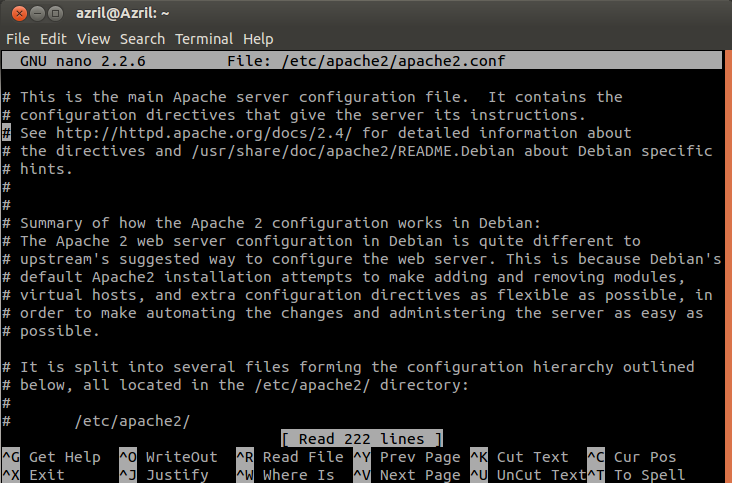Viewport: 732px width, 483px height.
Task: Click the line starting 'virtual hosts, and extra'
Action: [357, 295]
